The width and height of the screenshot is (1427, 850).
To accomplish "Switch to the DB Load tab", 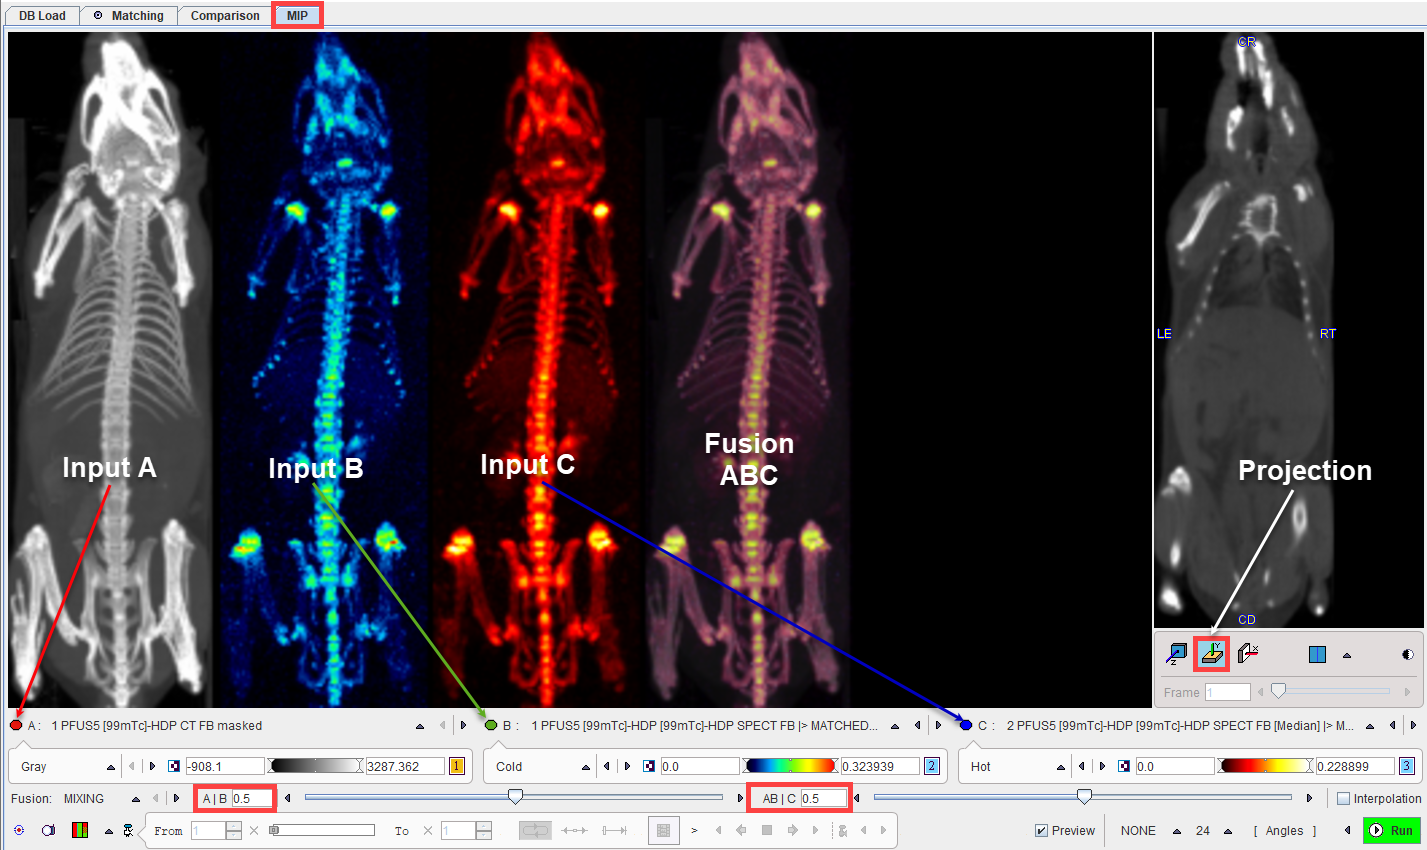I will tap(41, 16).
